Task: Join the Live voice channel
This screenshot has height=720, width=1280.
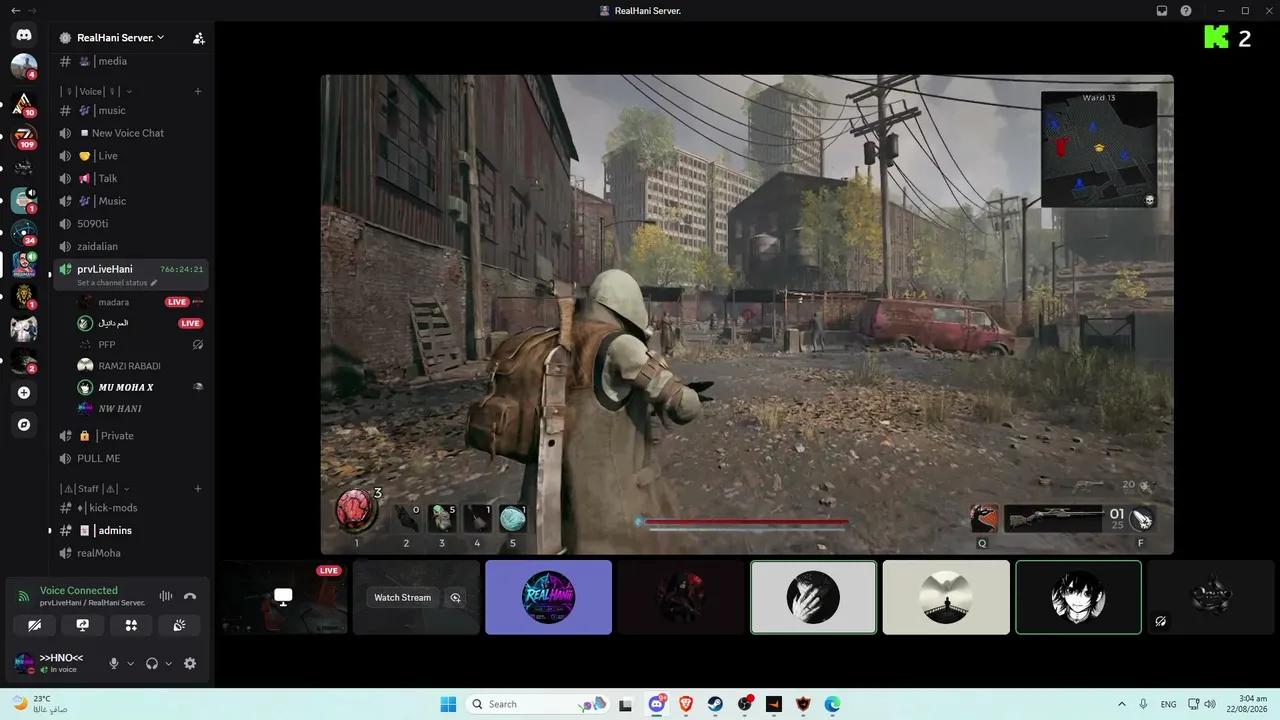Action: pyautogui.click(x=131, y=156)
